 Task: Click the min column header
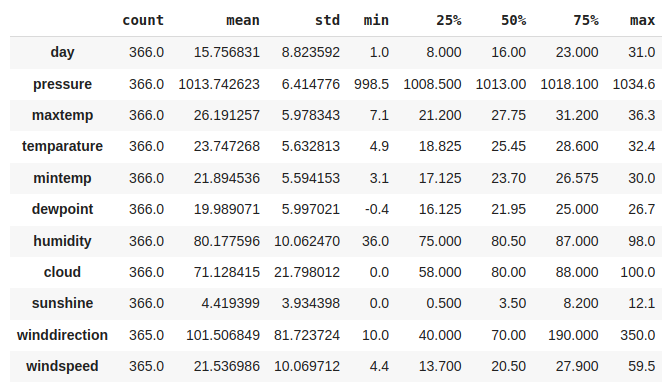coord(376,20)
